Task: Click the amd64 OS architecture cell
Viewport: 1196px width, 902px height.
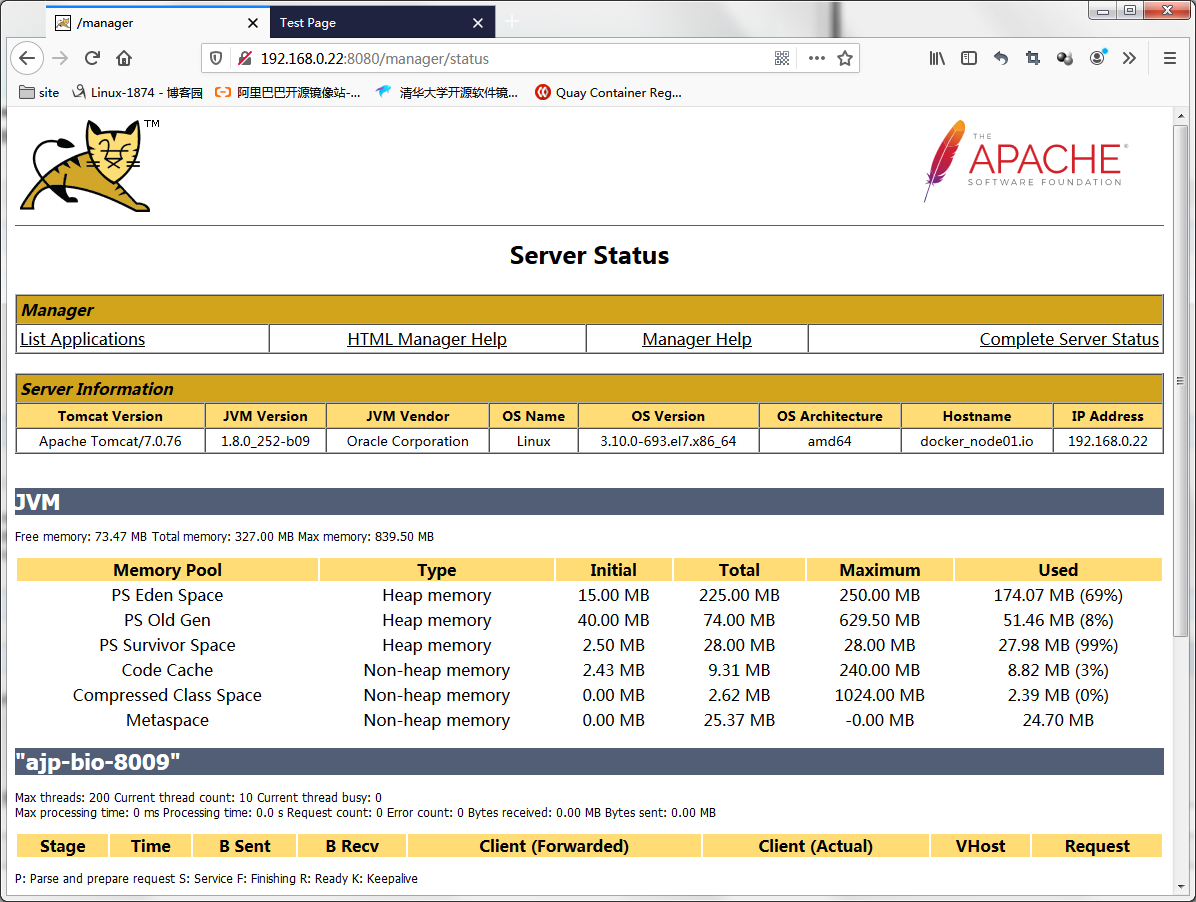Action: [830, 441]
